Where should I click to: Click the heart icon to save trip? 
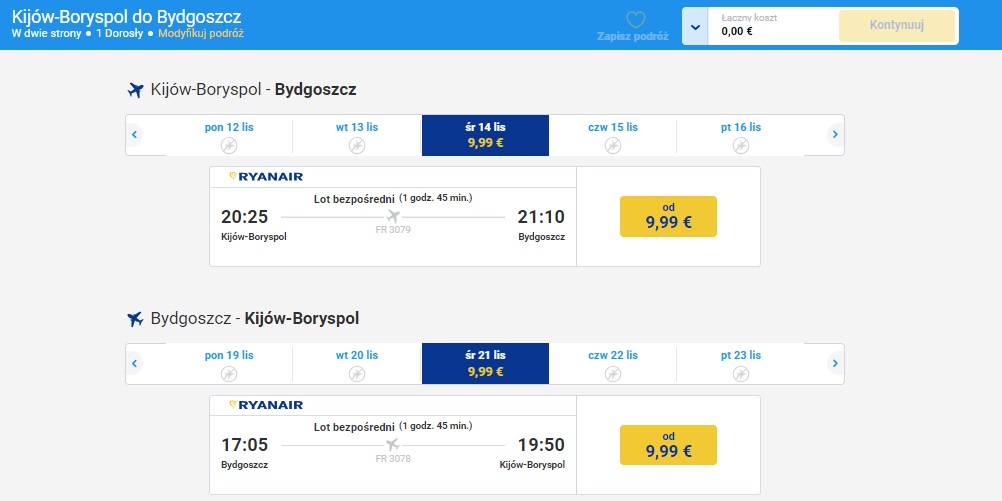(x=636, y=20)
